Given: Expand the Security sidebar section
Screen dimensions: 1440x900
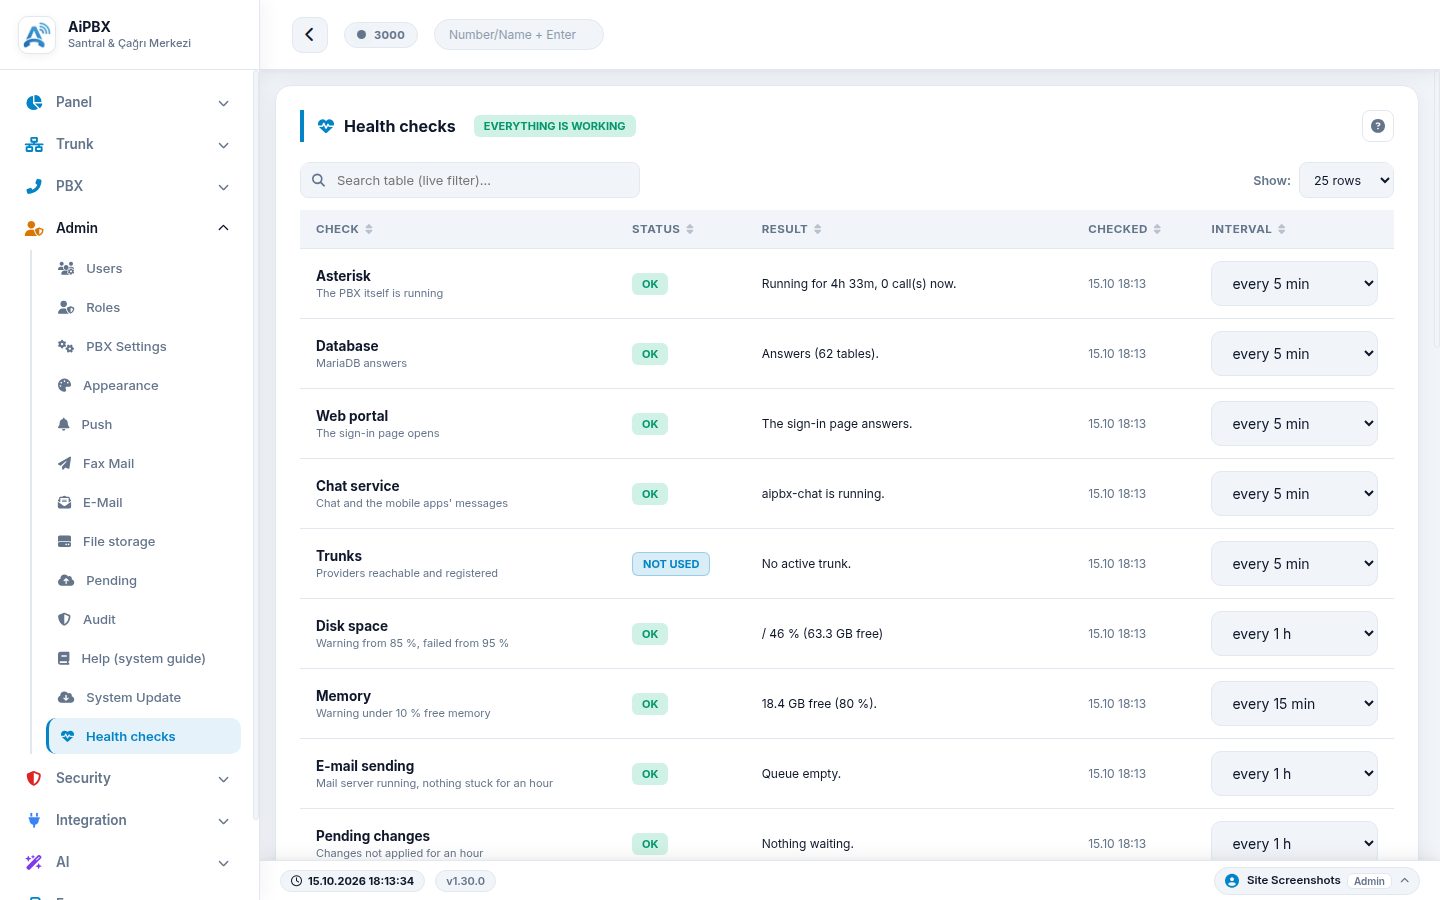Looking at the screenshot, I should tap(128, 778).
